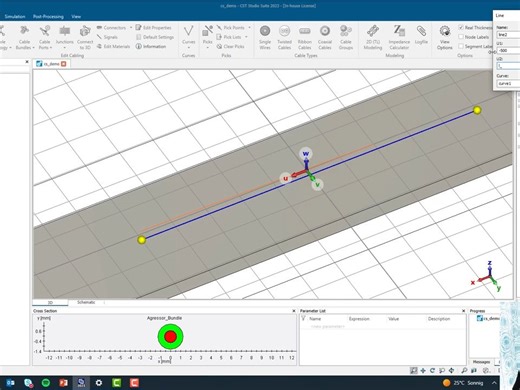
Task: Open the Junctions tool
Action: (x=64, y=37)
